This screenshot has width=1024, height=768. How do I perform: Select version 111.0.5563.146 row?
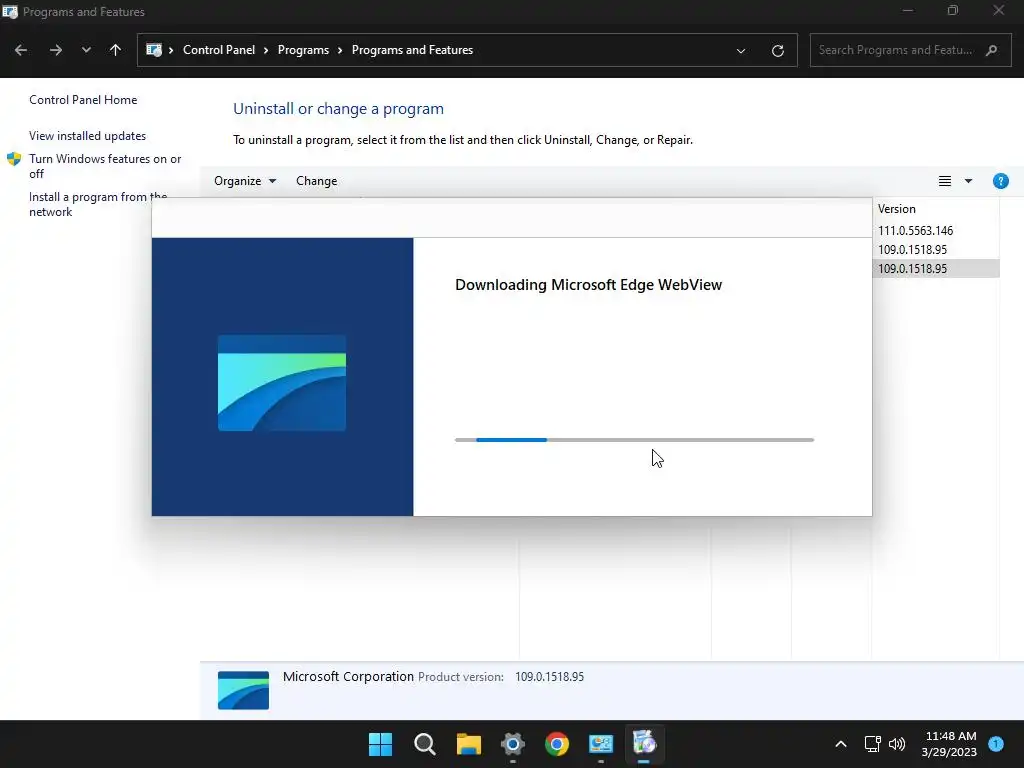pyautogui.click(x=915, y=231)
